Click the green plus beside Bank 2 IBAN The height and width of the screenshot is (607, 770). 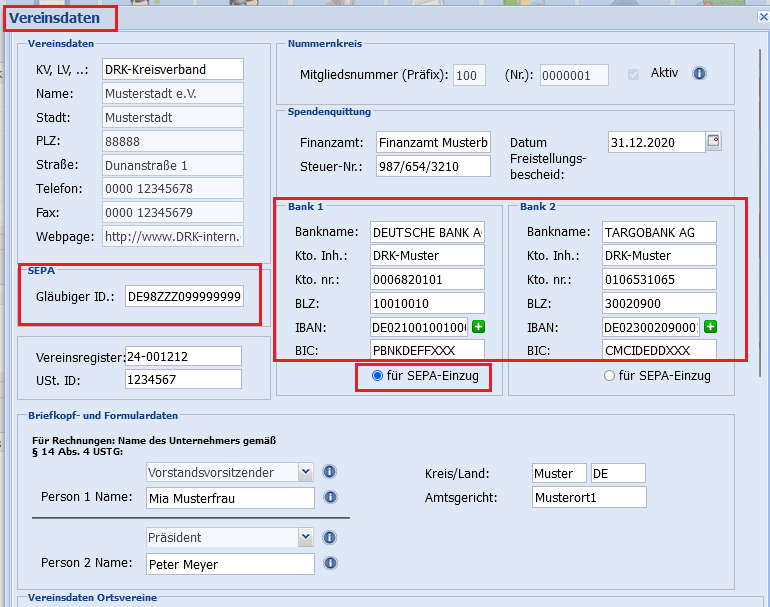pyautogui.click(x=710, y=327)
